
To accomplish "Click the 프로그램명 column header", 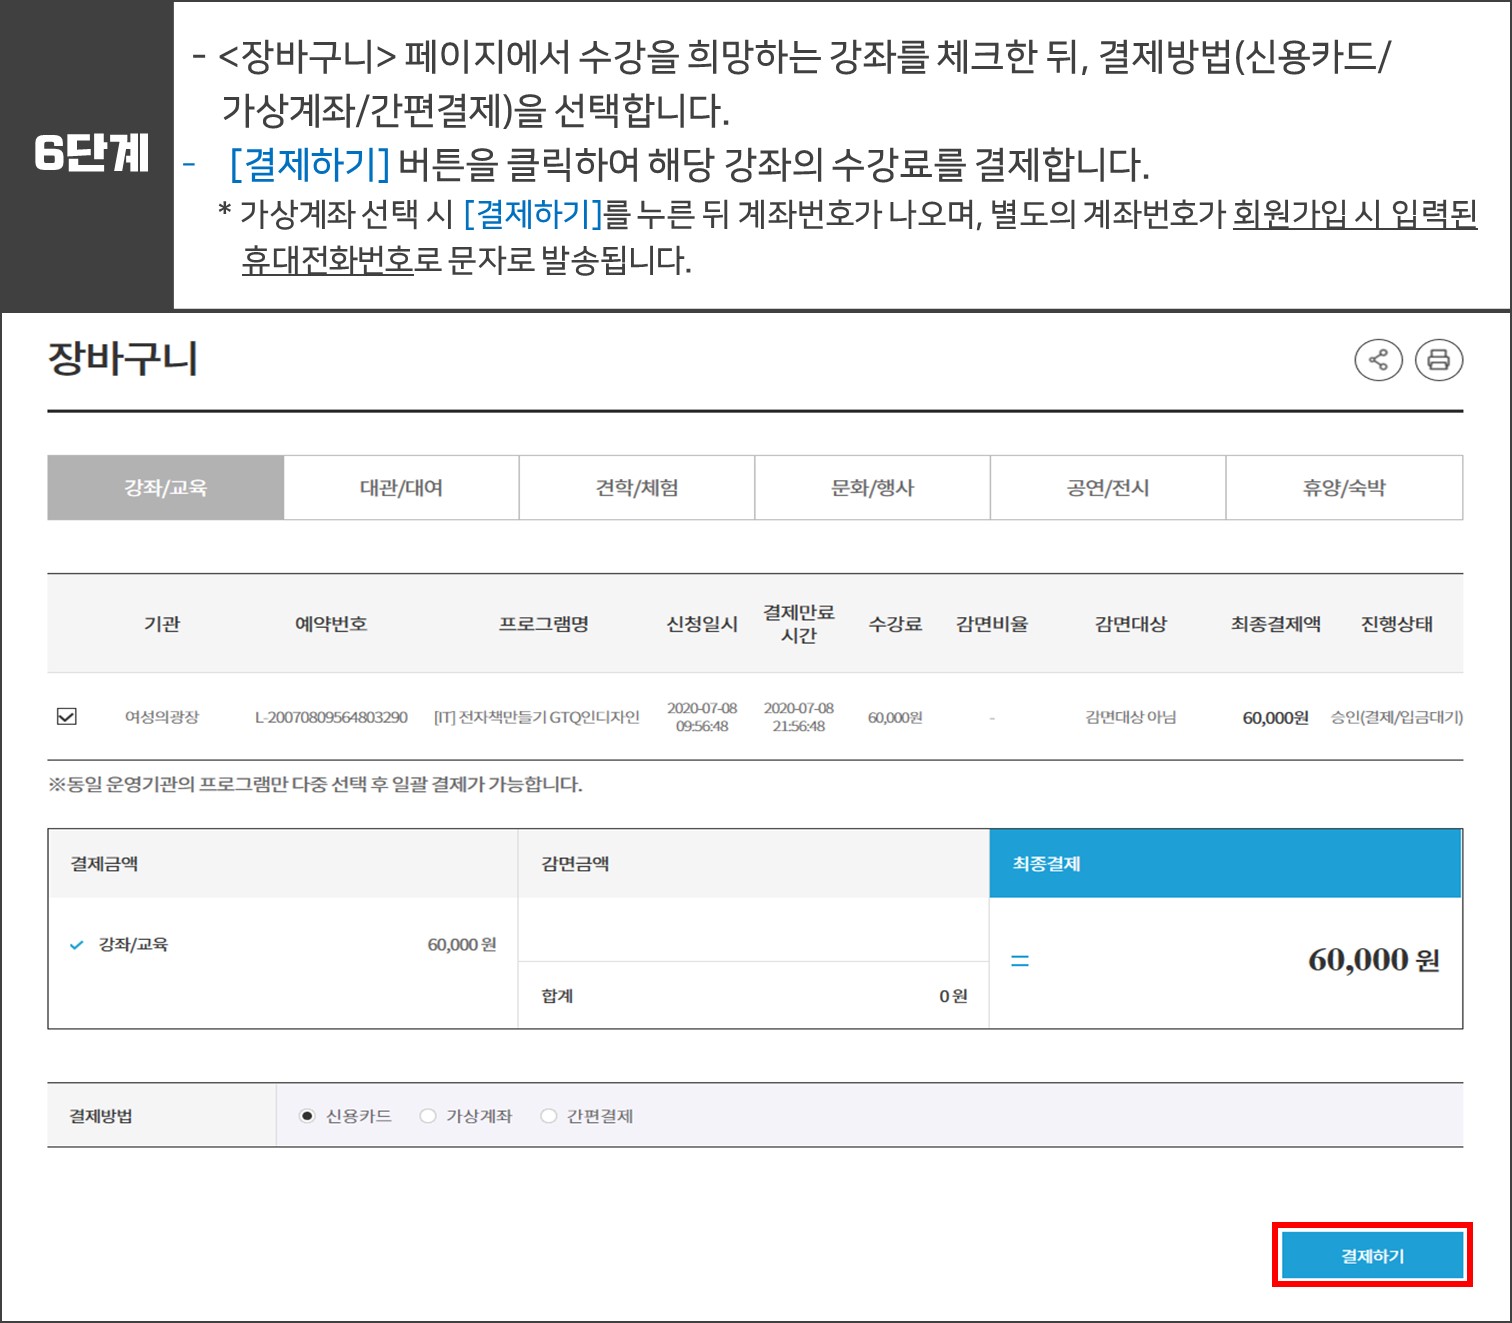I will click(544, 624).
